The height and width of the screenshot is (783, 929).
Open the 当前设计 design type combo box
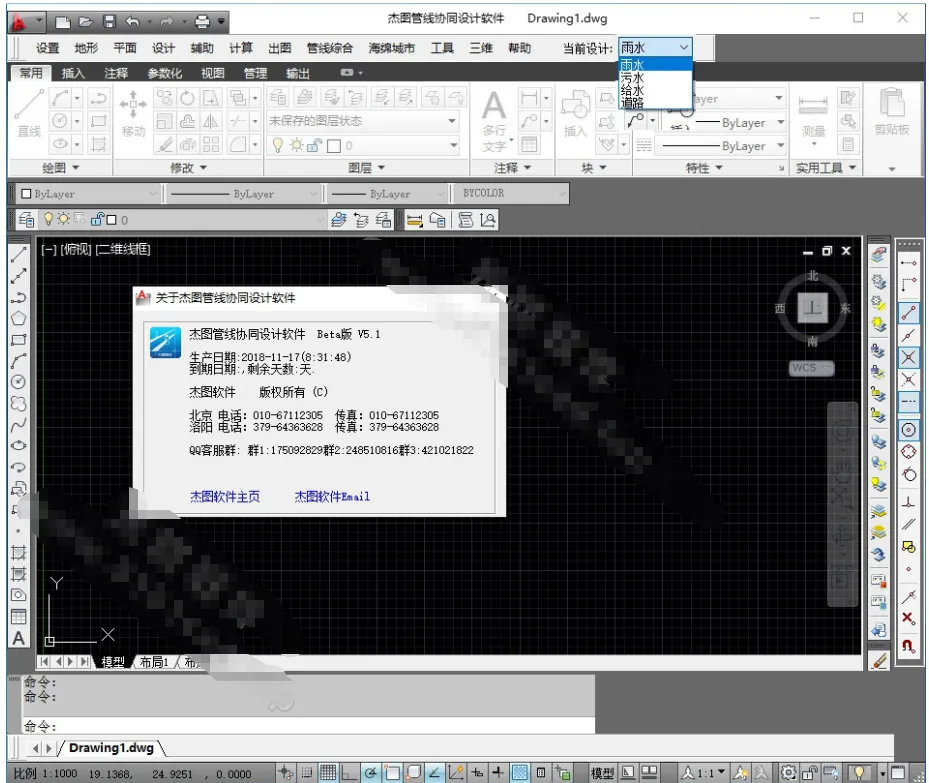pos(655,47)
